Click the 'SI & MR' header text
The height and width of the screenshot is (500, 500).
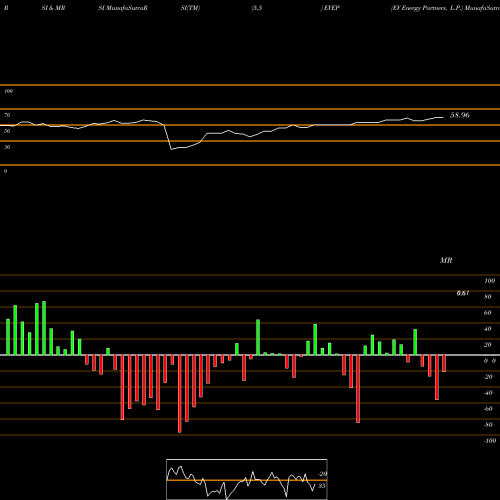coord(53,8)
